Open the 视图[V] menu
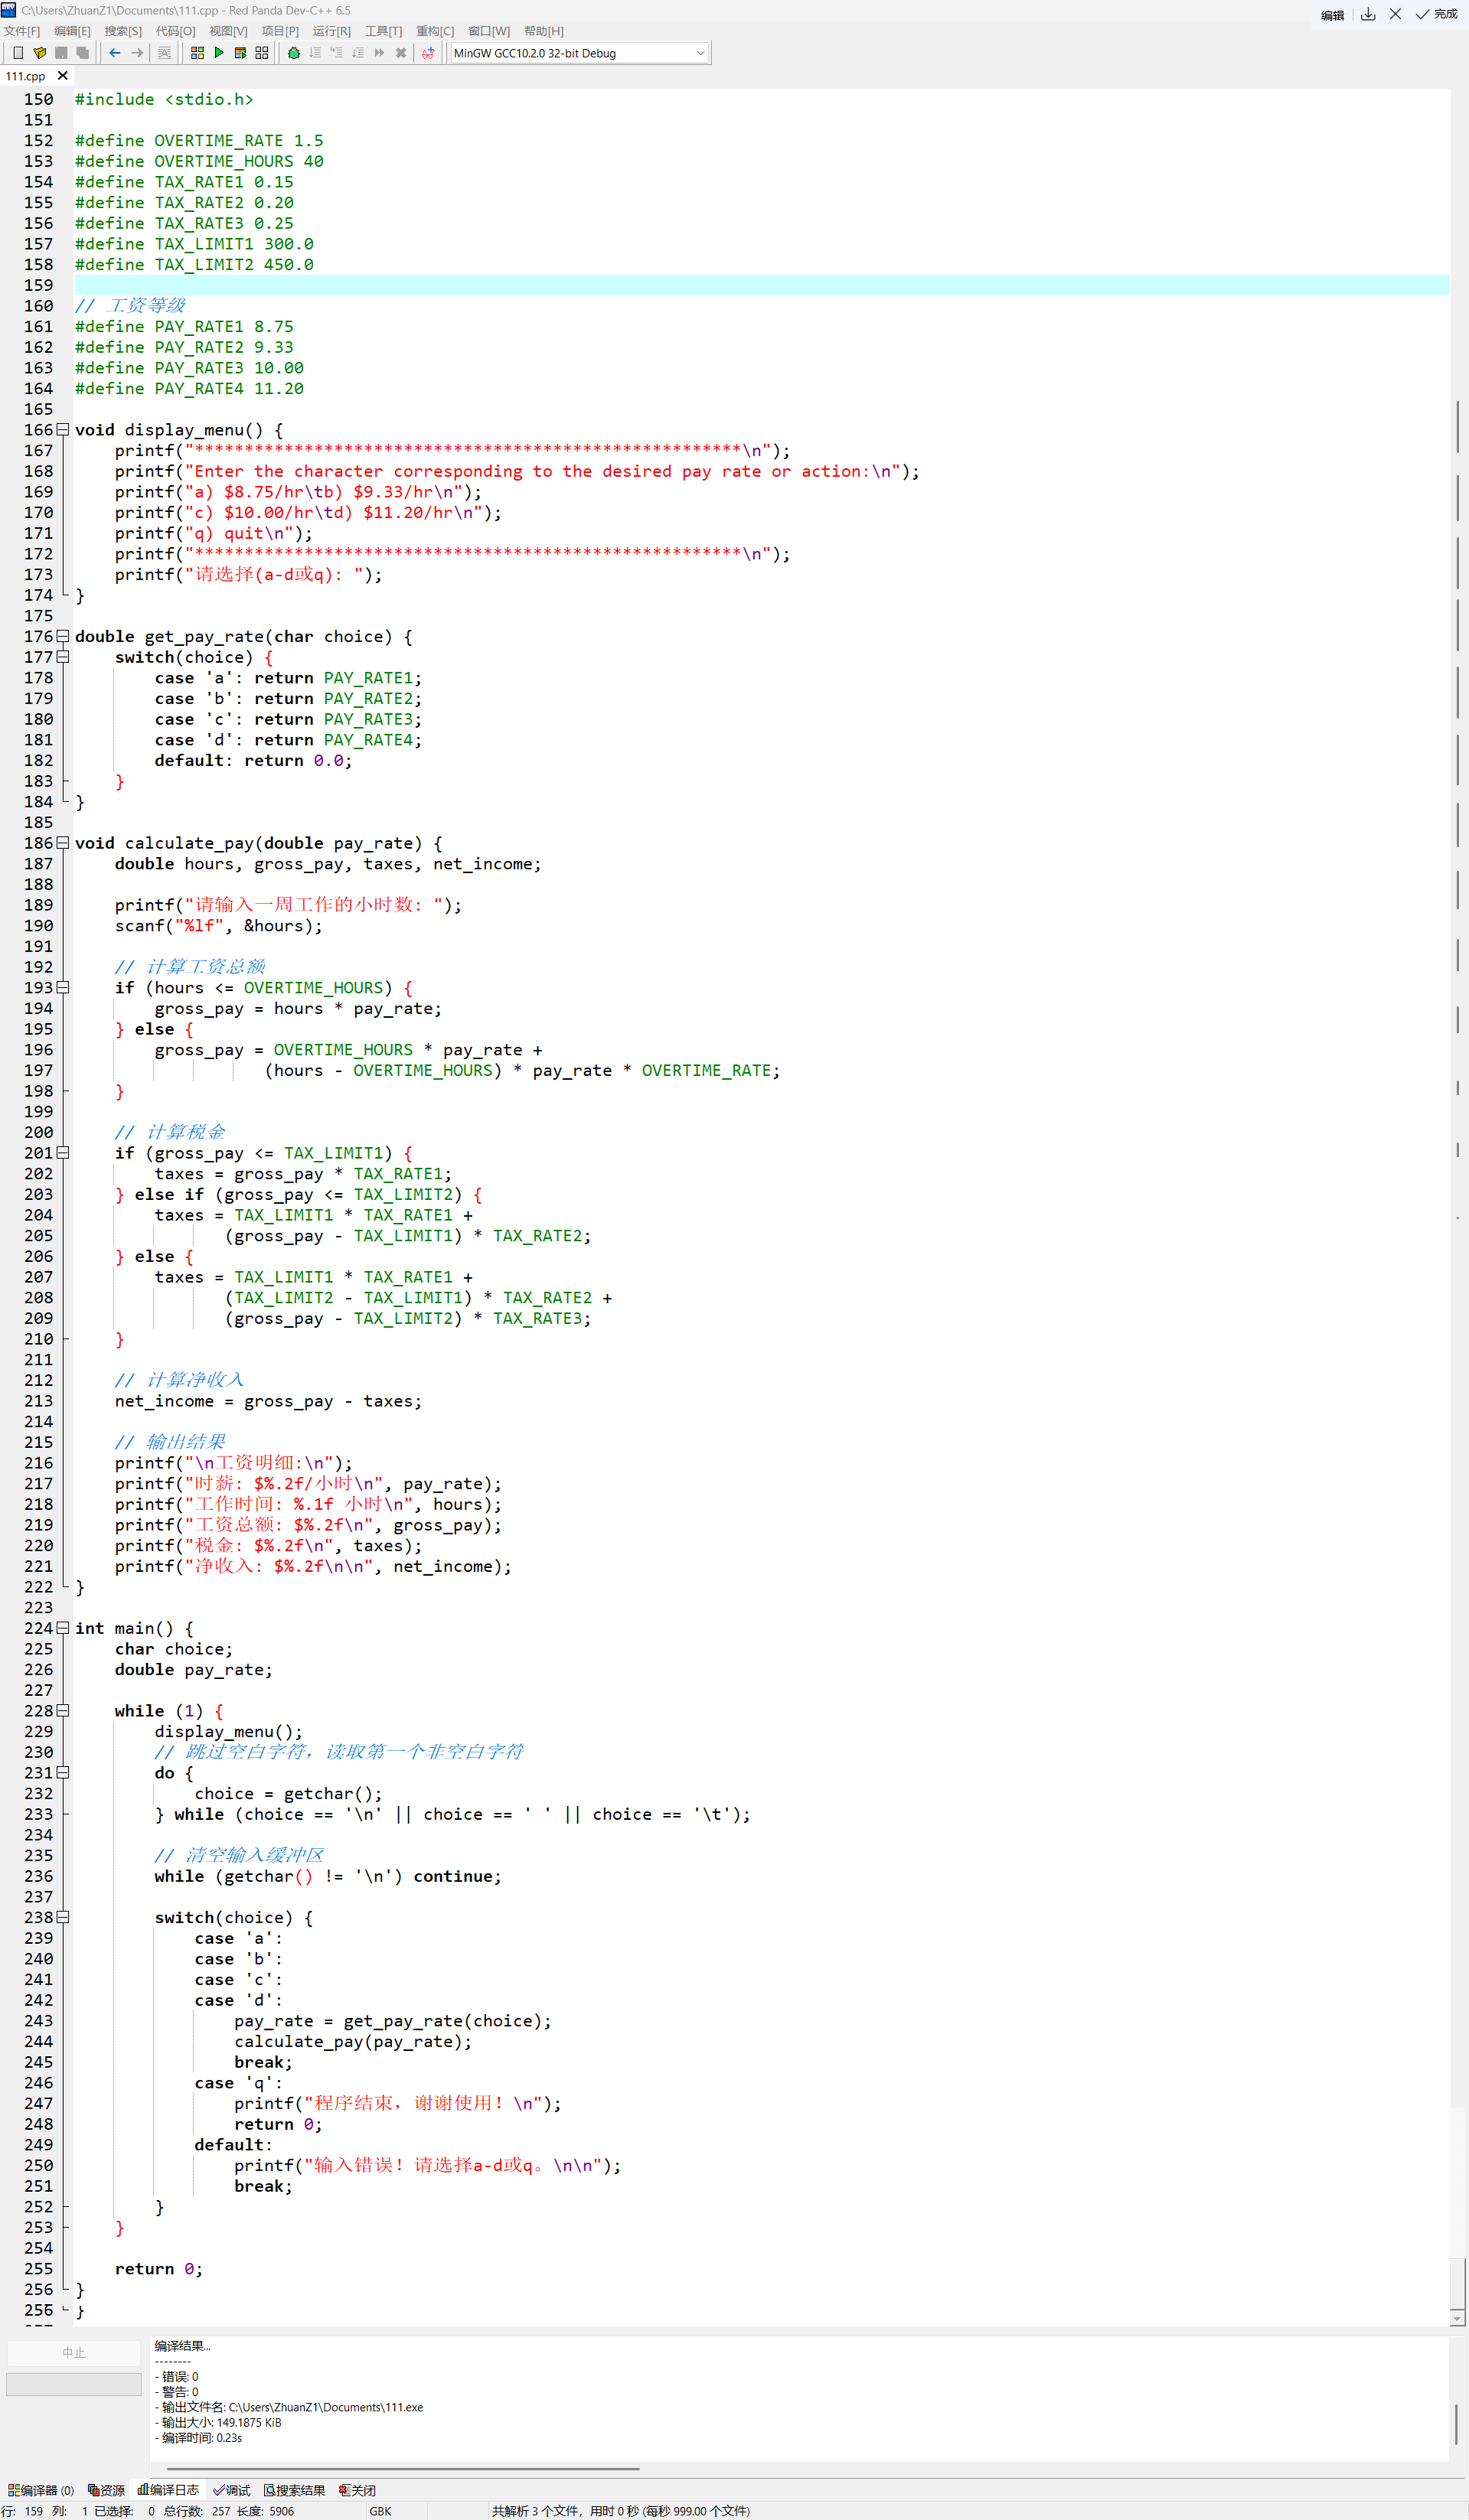Viewport: 1469px width, 2520px height. click(228, 31)
